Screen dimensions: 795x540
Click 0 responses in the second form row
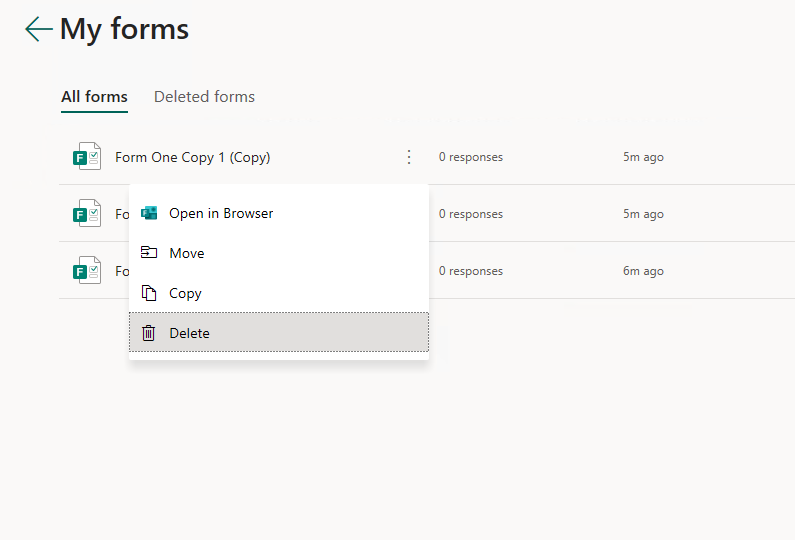click(471, 214)
